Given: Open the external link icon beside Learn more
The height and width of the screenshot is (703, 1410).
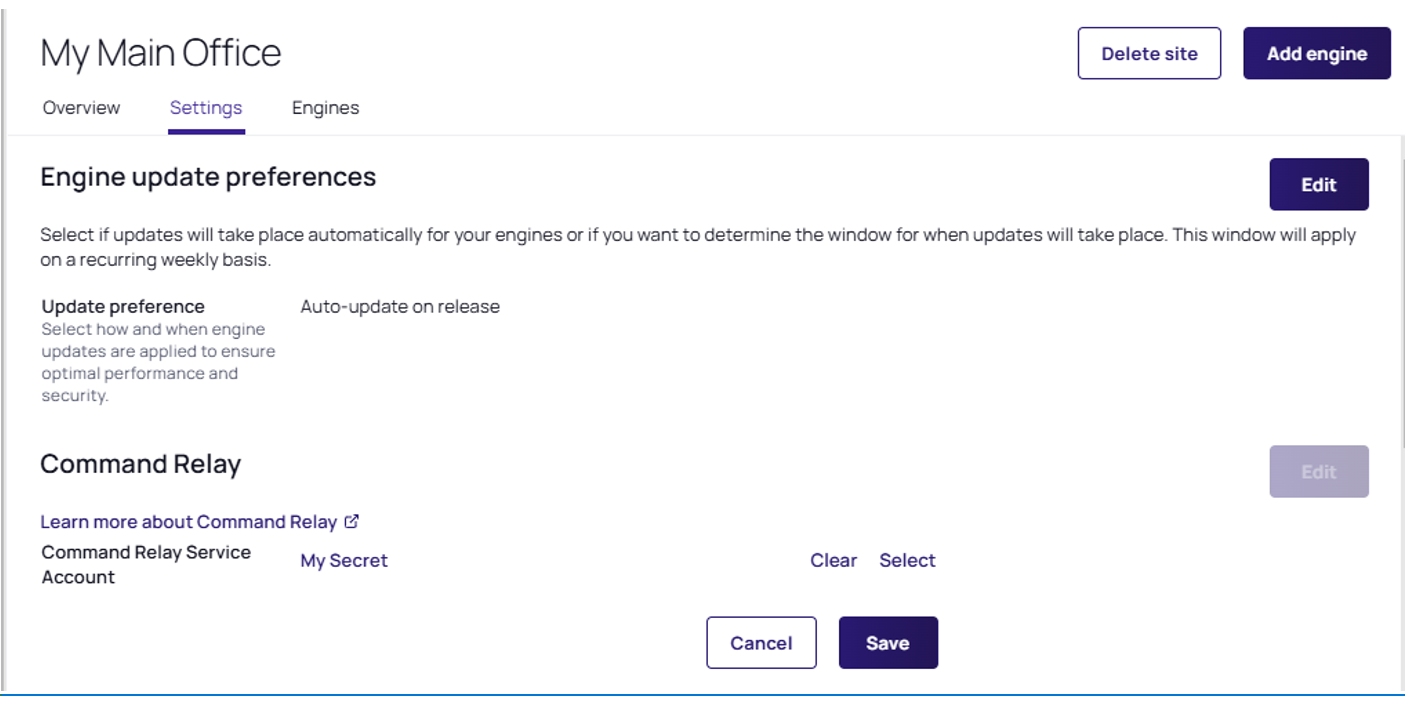Looking at the screenshot, I should pos(352,521).
